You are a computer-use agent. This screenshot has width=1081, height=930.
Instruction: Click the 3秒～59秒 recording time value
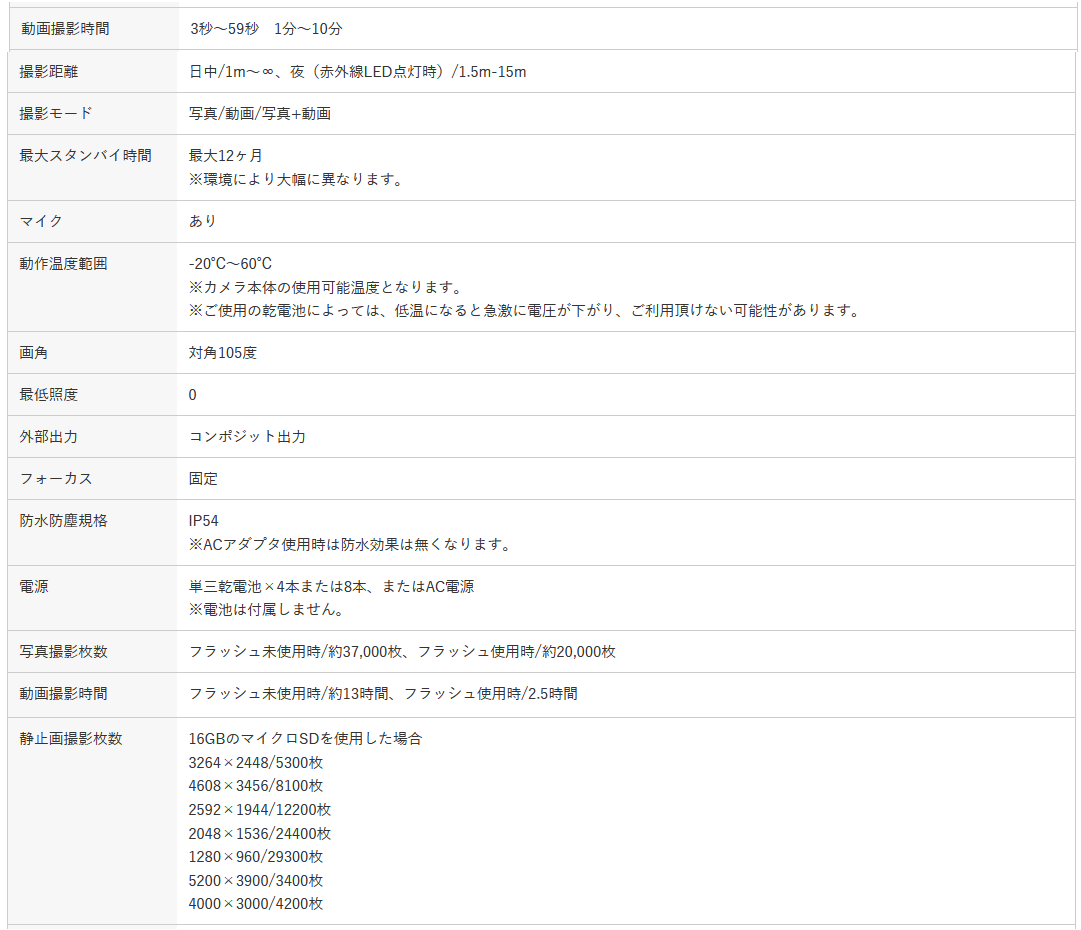pos(224,29)
